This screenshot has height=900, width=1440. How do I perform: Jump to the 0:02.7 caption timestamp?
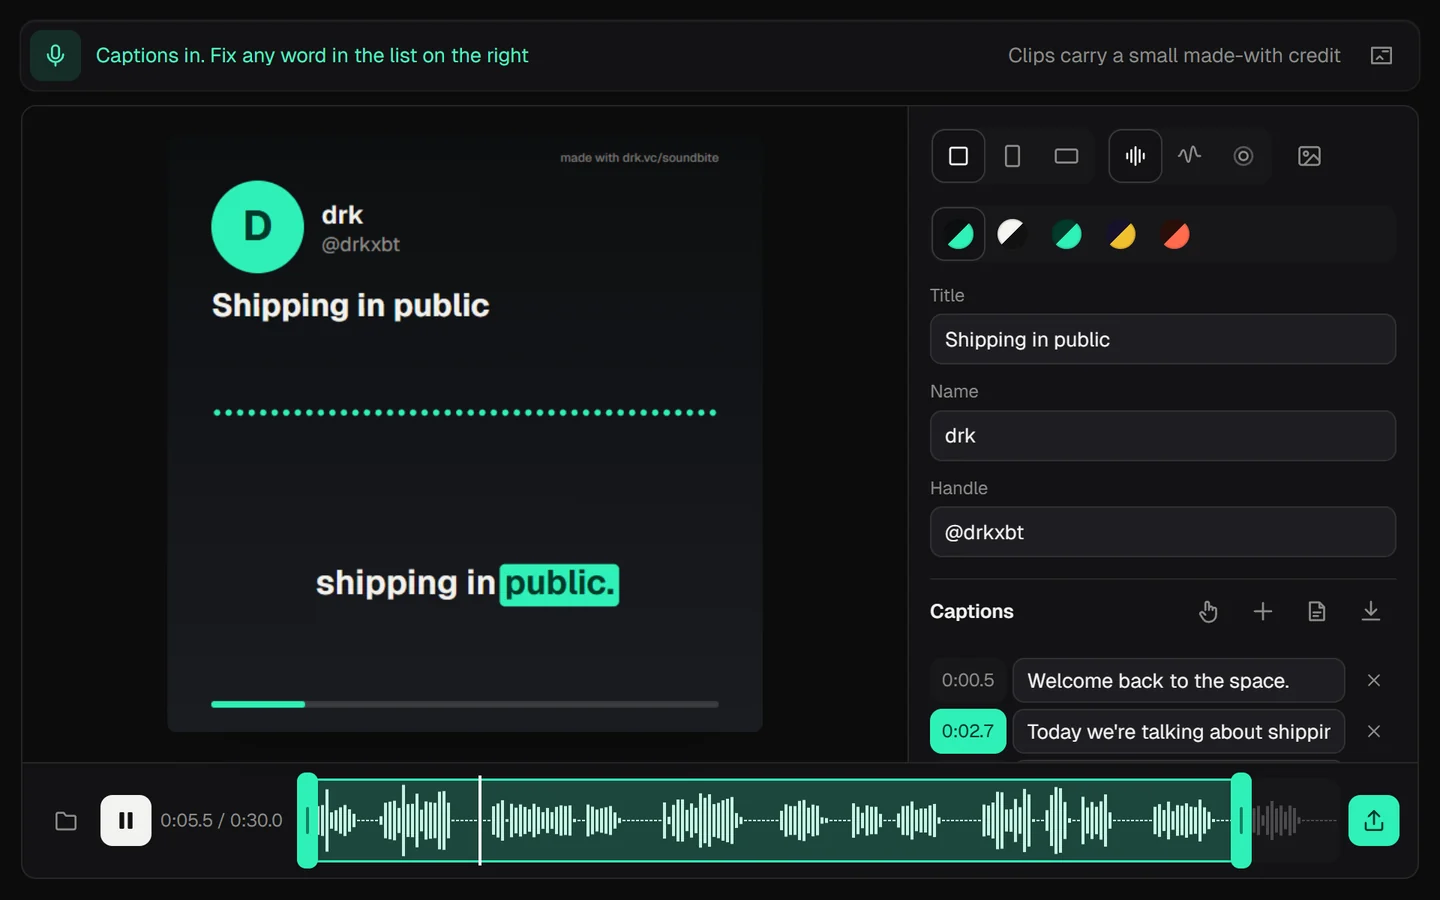tap(968, 731)
